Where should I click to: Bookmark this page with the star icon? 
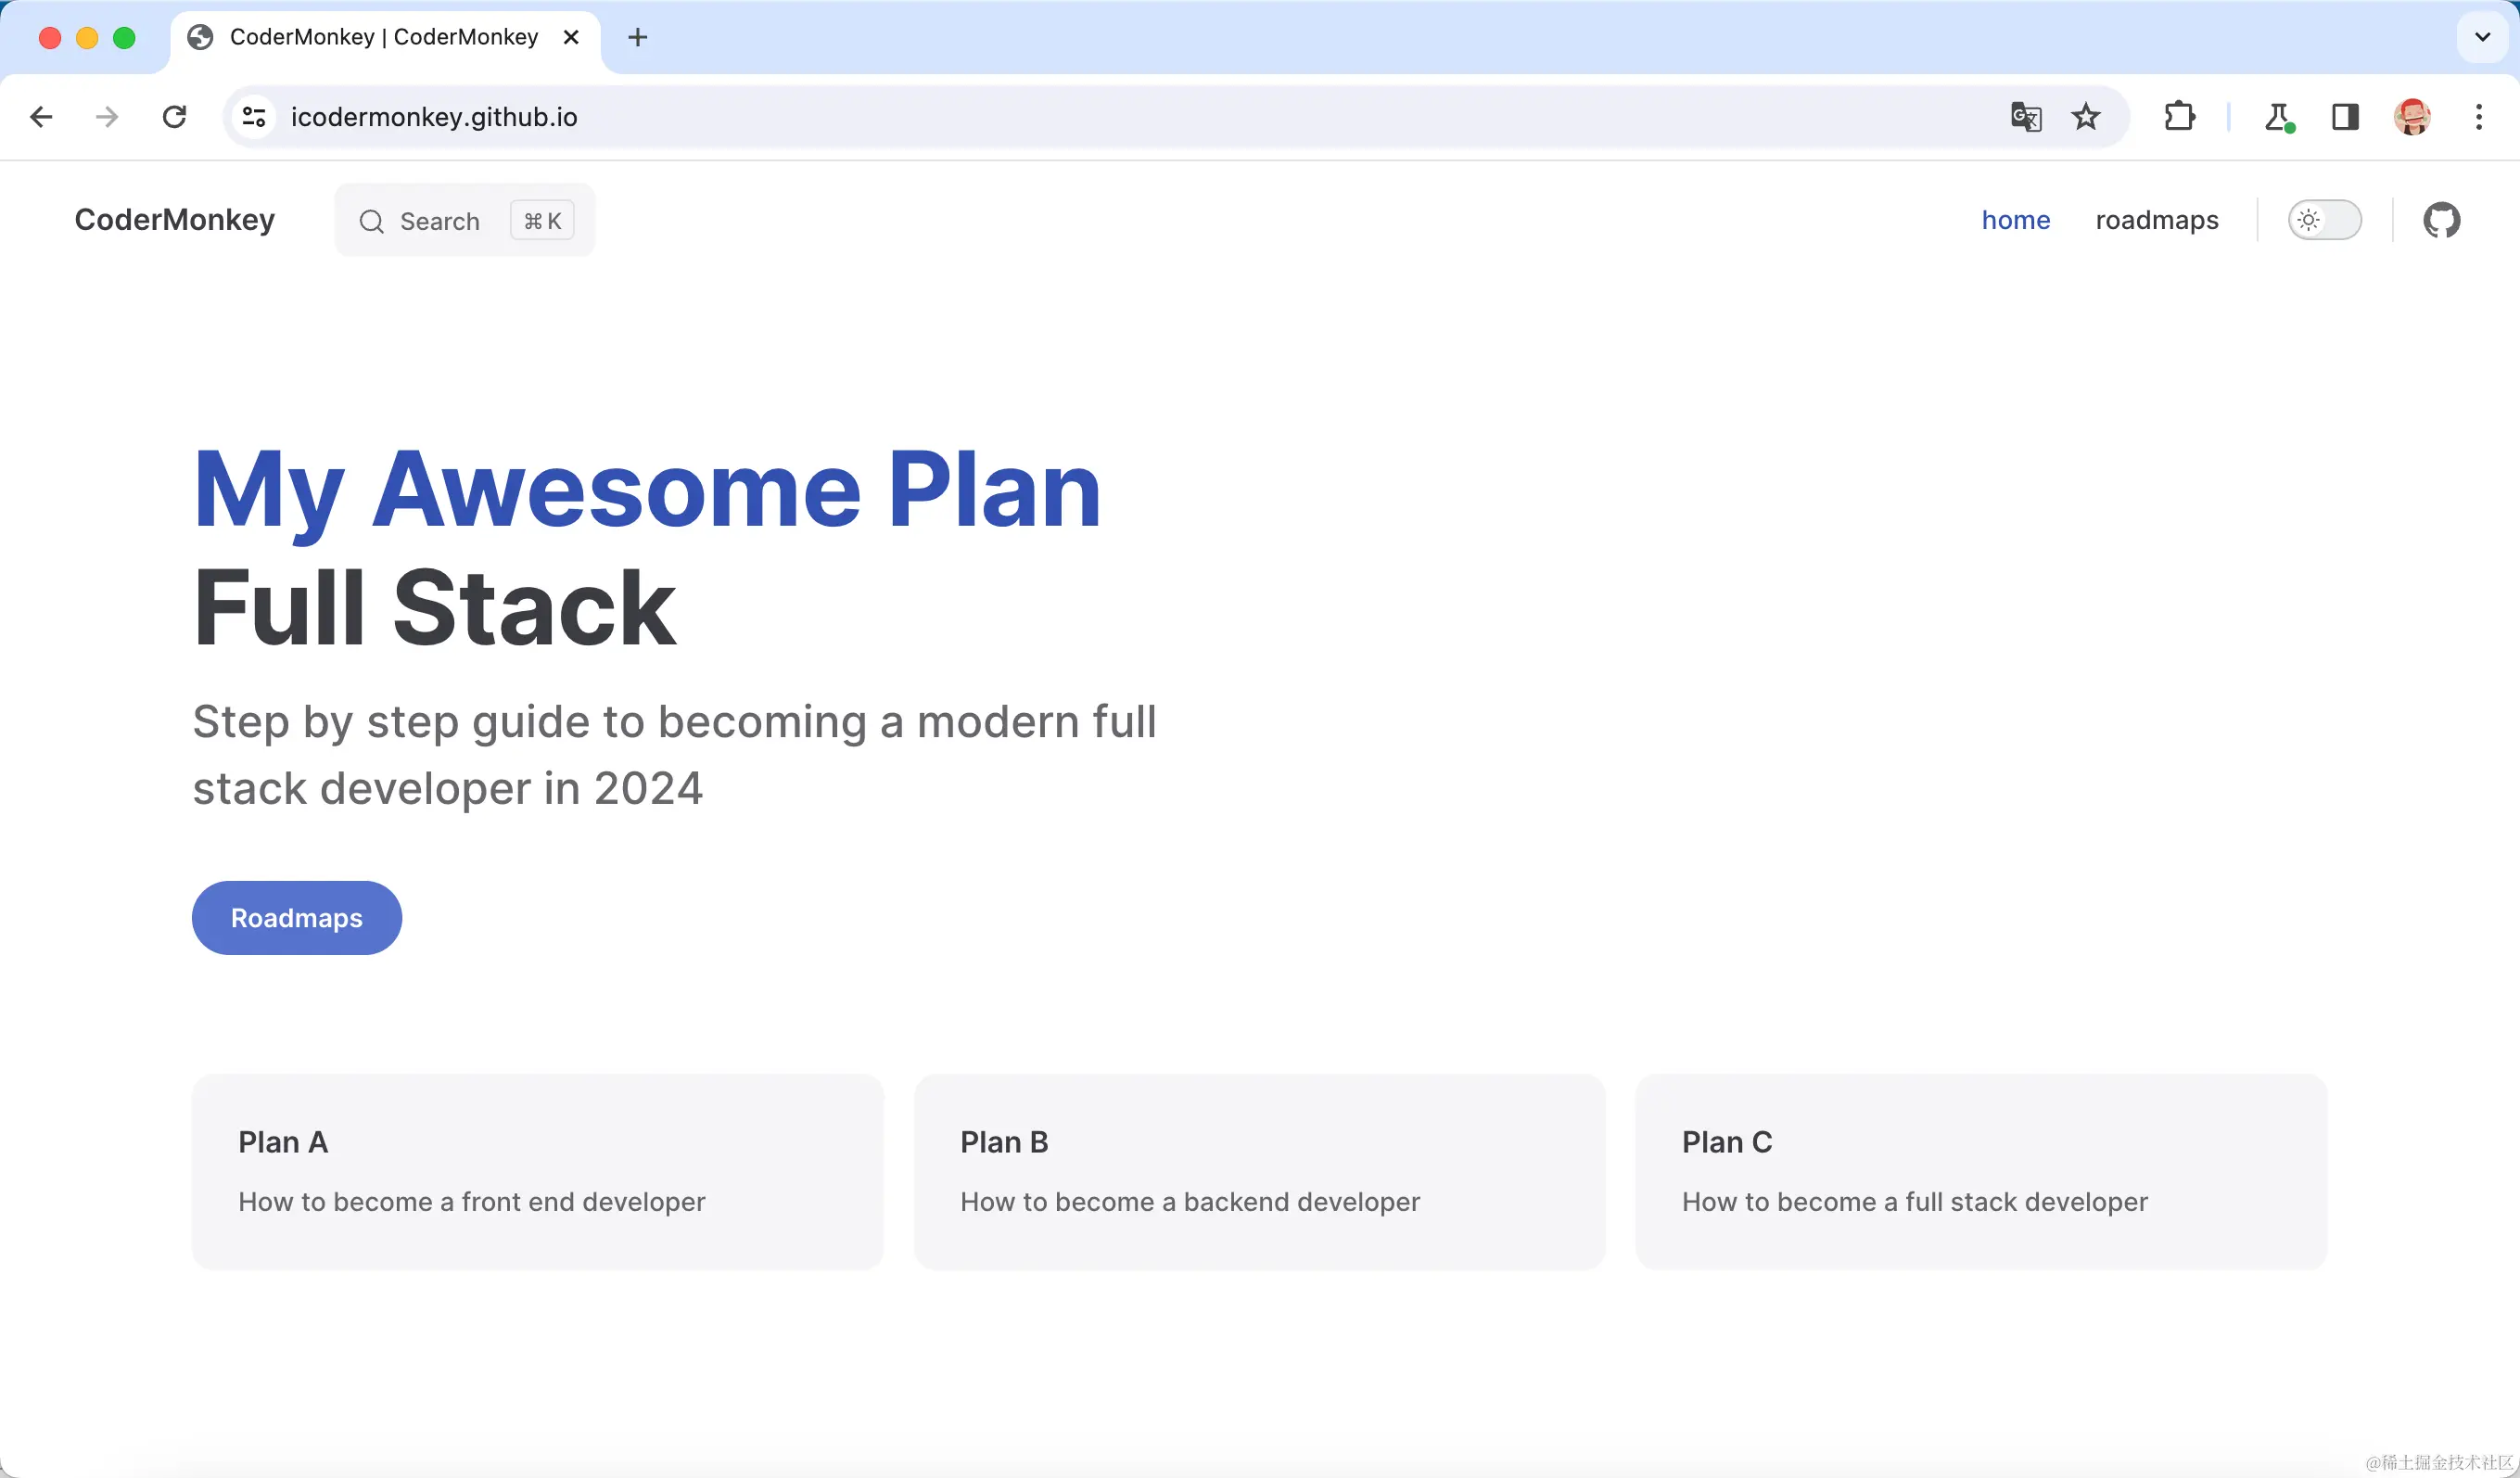pos(2086,117)
